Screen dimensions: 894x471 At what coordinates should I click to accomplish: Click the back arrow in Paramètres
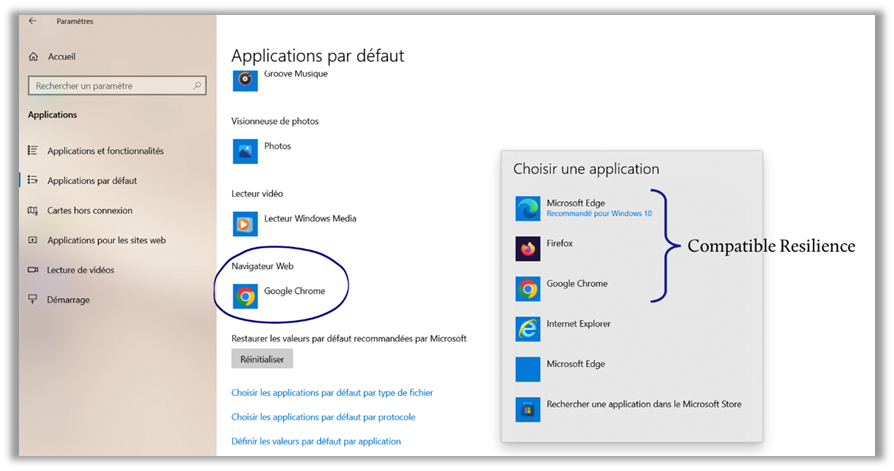pos(32,20)
